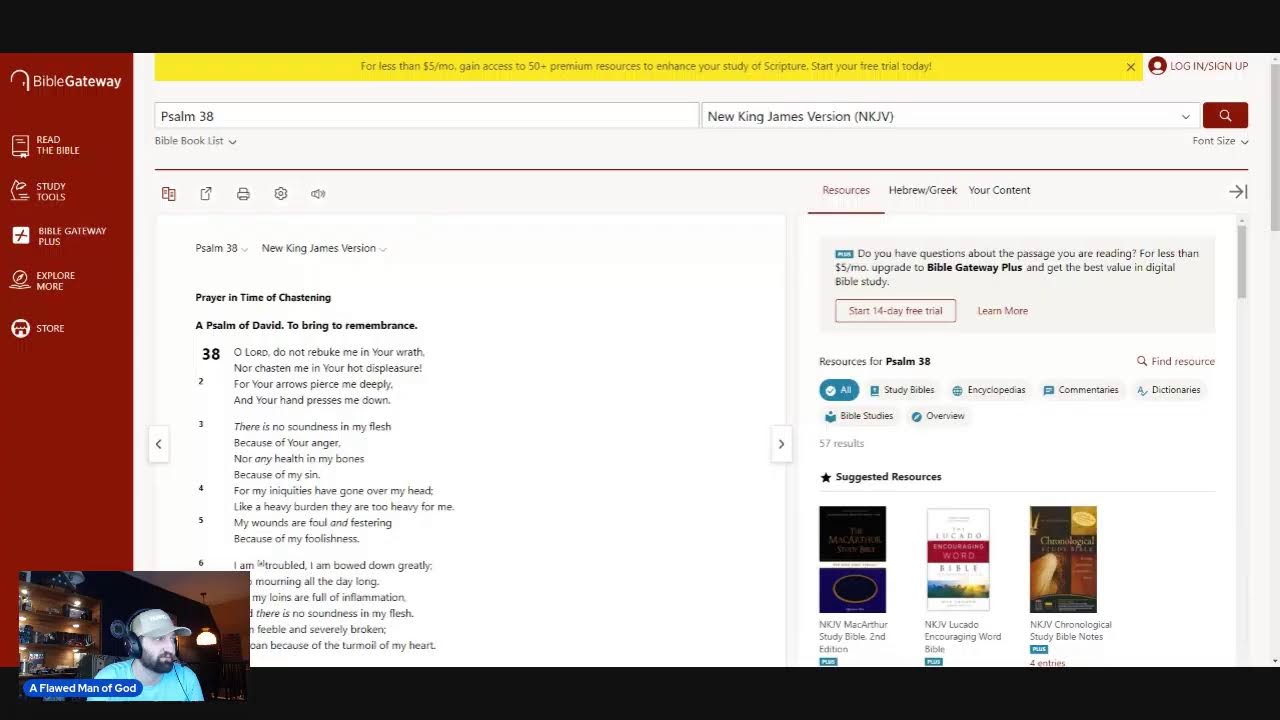Click the Bible Gateway Plus bold text

click(x=975, y=268)
